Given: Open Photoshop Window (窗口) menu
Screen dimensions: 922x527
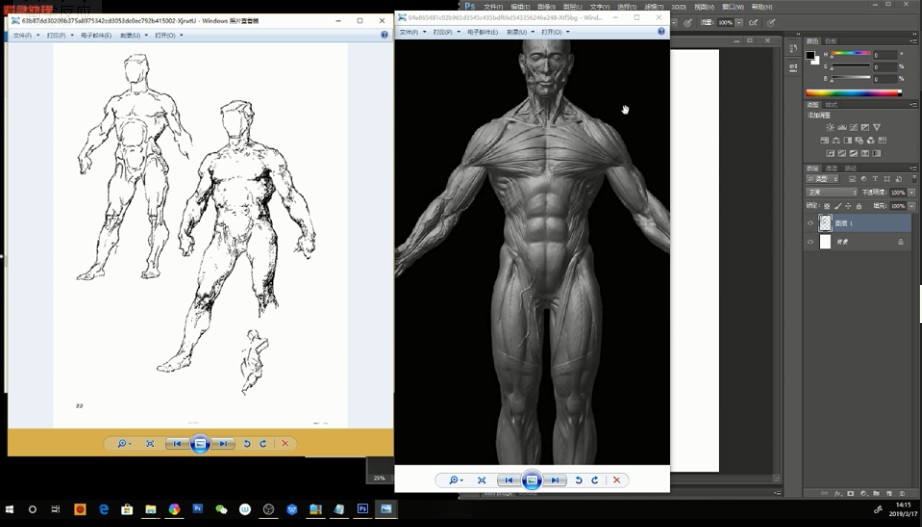Looking at the screenshot, I should tap(733, 7).
